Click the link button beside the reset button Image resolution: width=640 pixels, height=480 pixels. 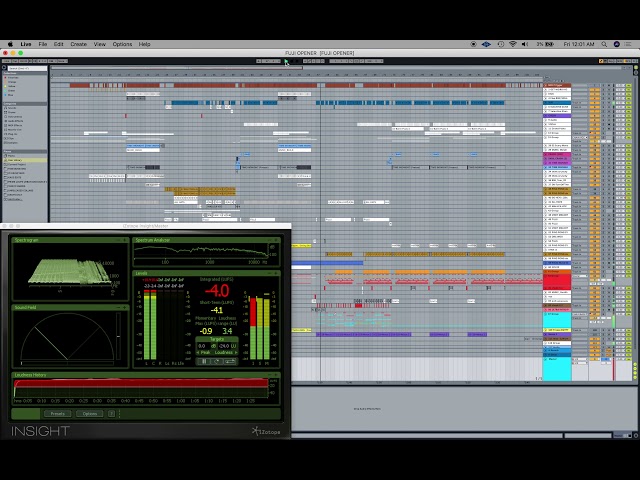(230, 362)
